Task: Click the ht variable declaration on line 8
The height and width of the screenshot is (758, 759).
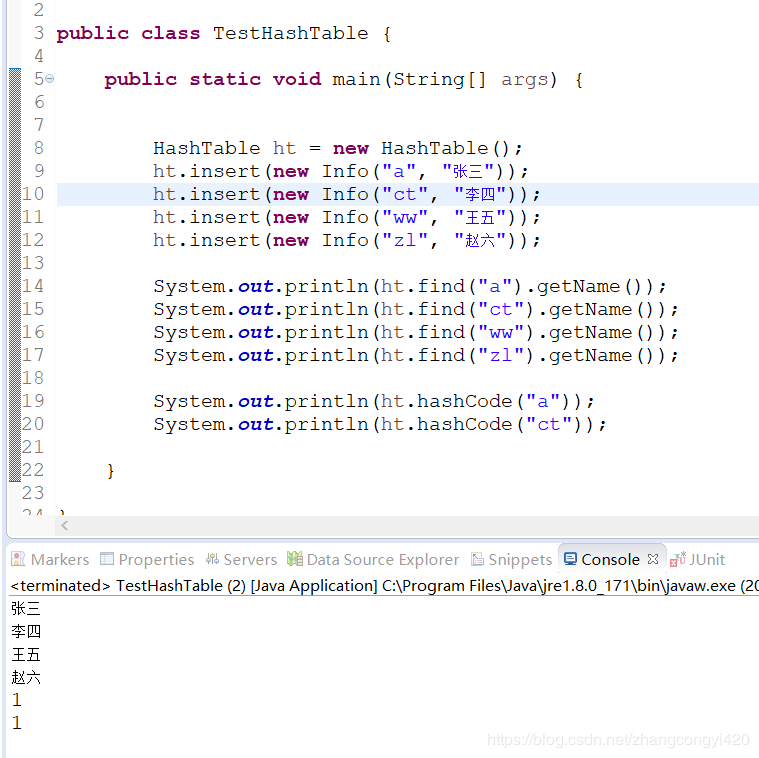Action: coord(284,148)
